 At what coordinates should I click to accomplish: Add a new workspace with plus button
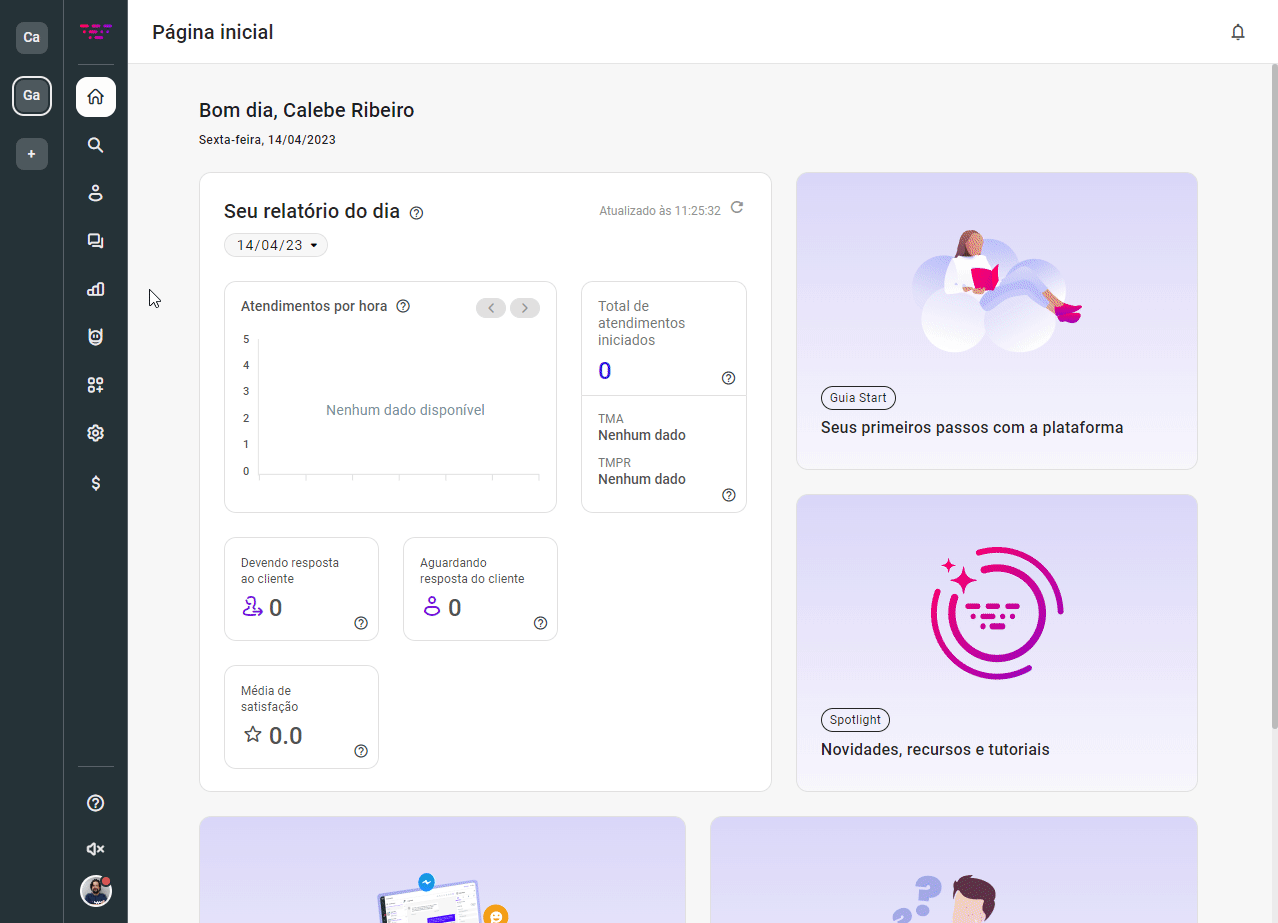(x=32, y=154)
